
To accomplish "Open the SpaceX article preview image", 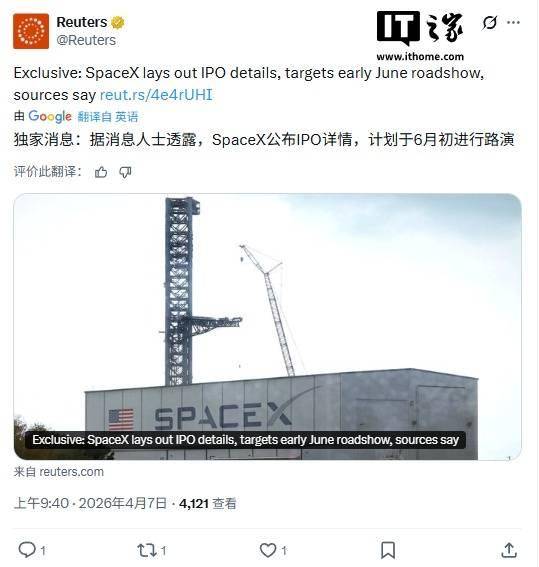I will 268,327.
